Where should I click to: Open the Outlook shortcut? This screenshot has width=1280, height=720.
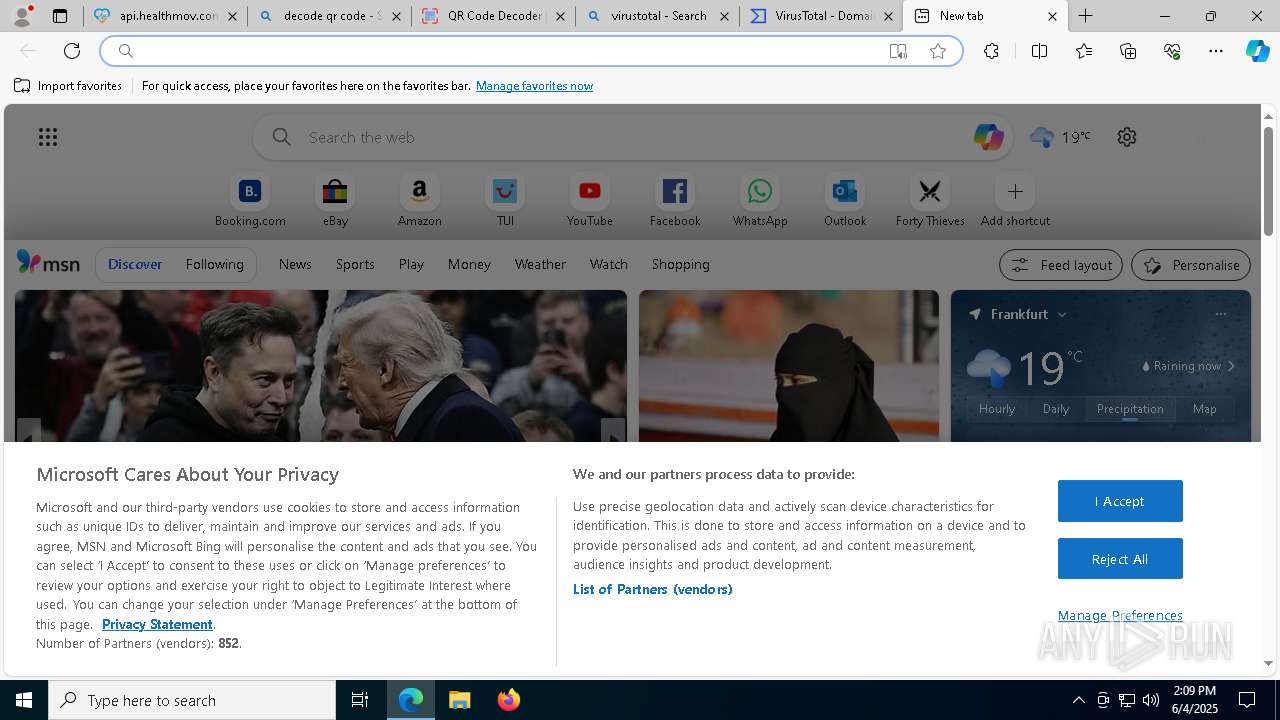(845, 200)
